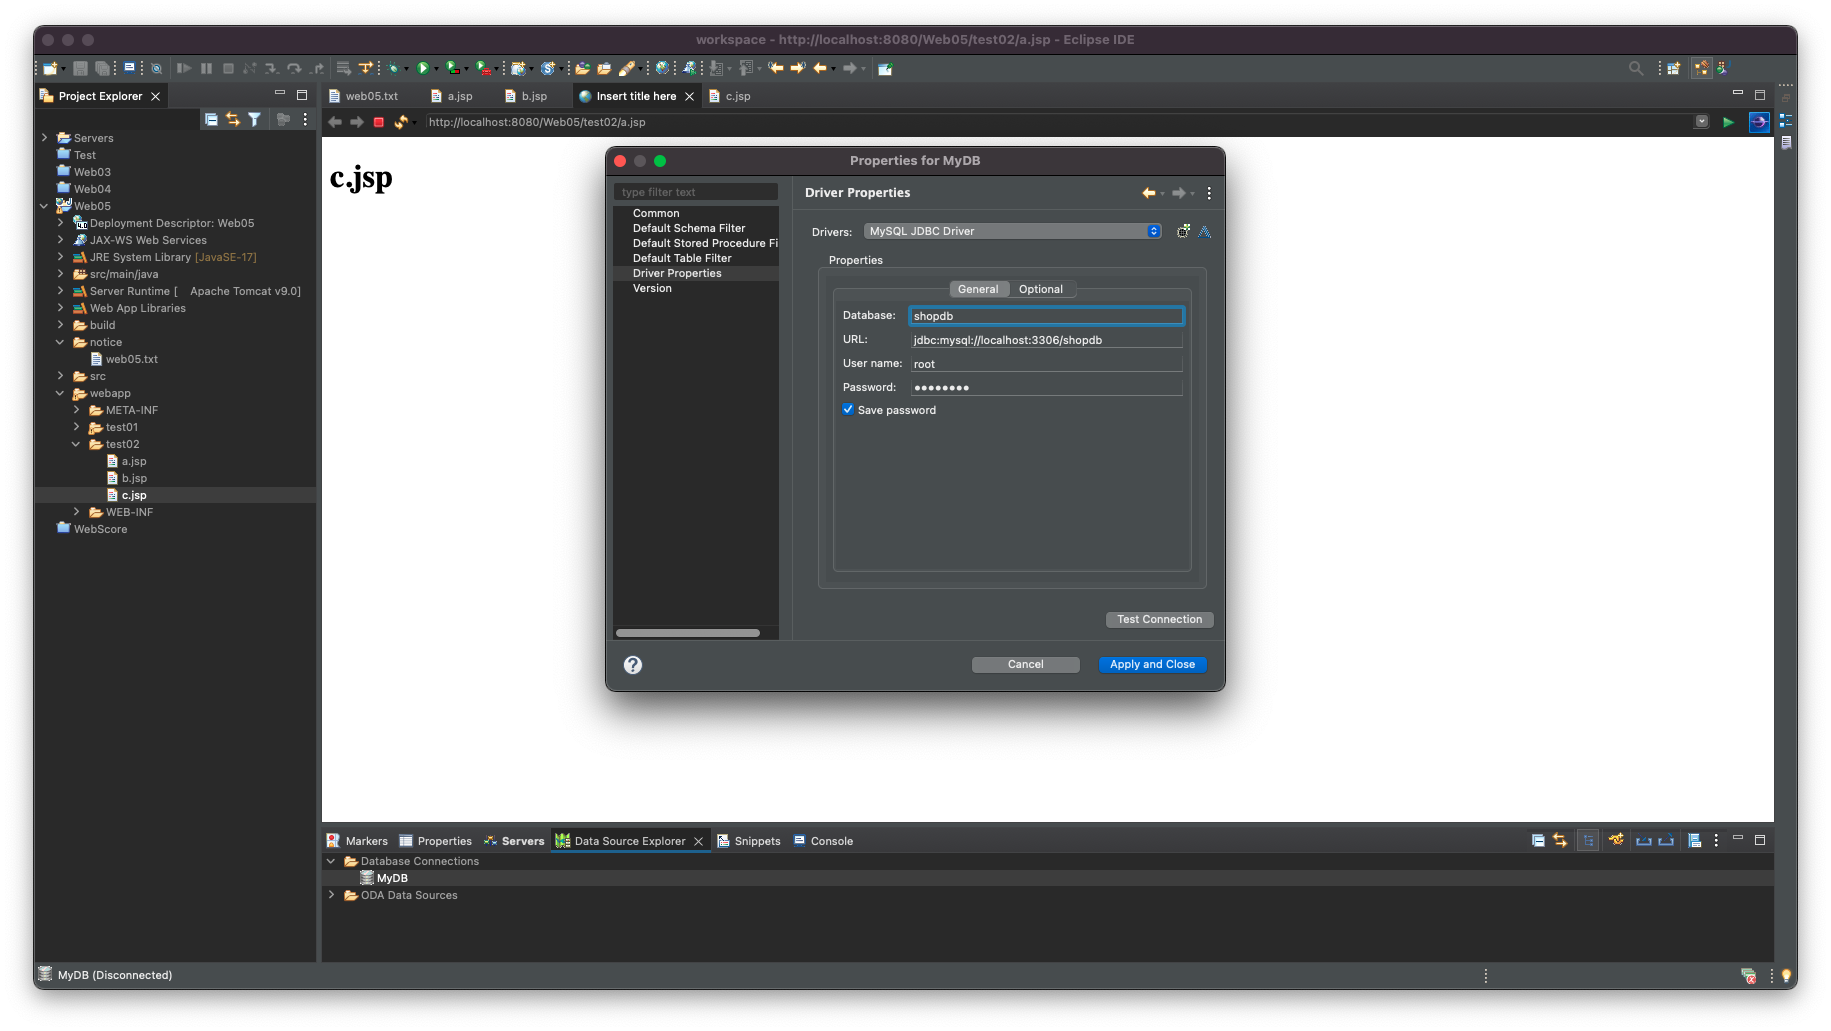The image size is (1831, 1031).
Task: Click the type filter text box
Action: click(x=696, y=192)
